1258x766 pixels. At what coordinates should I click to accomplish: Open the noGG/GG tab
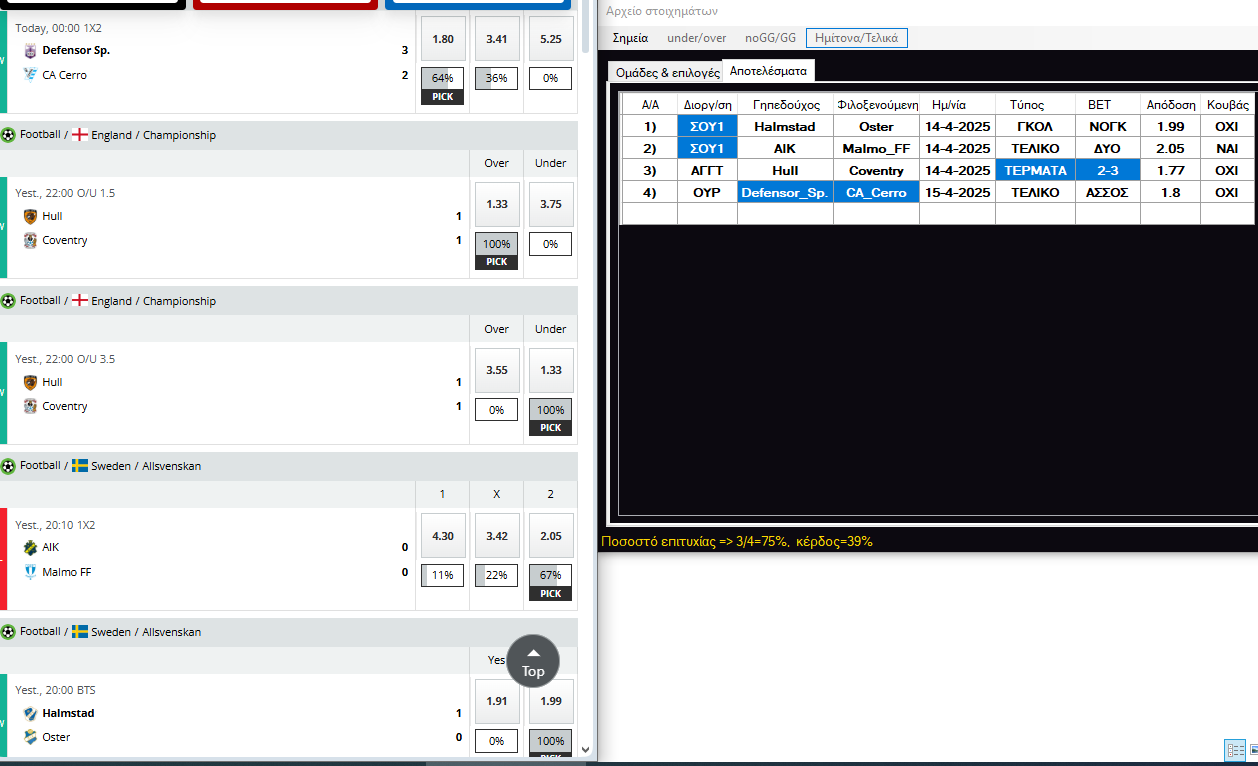(770, 38)
